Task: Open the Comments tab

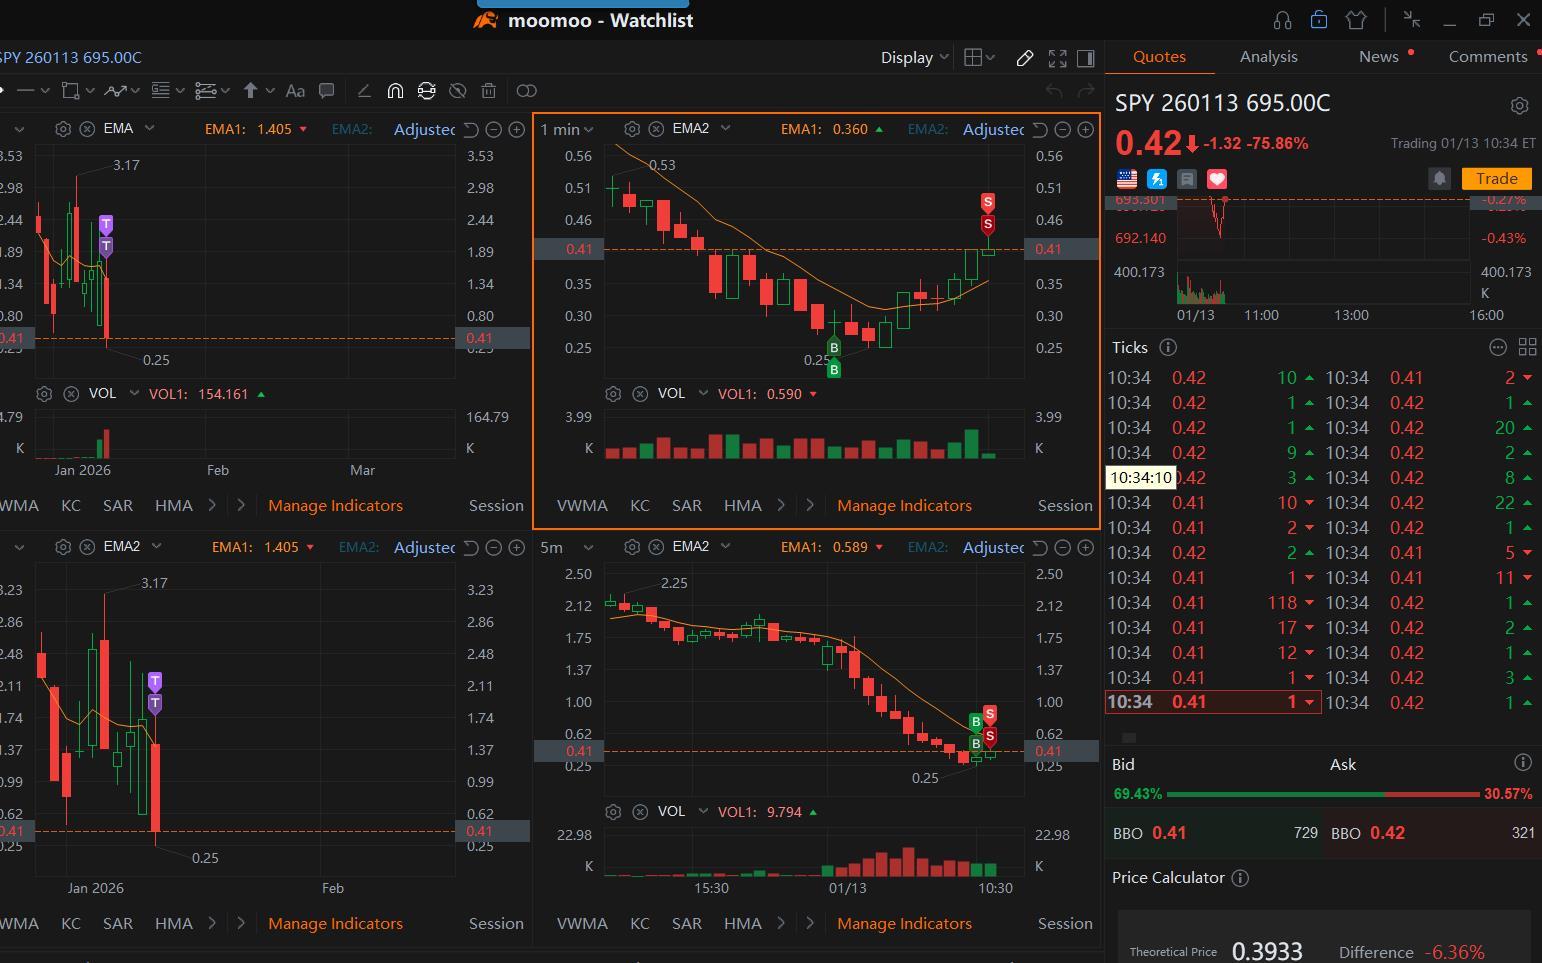Action: 1488,57
